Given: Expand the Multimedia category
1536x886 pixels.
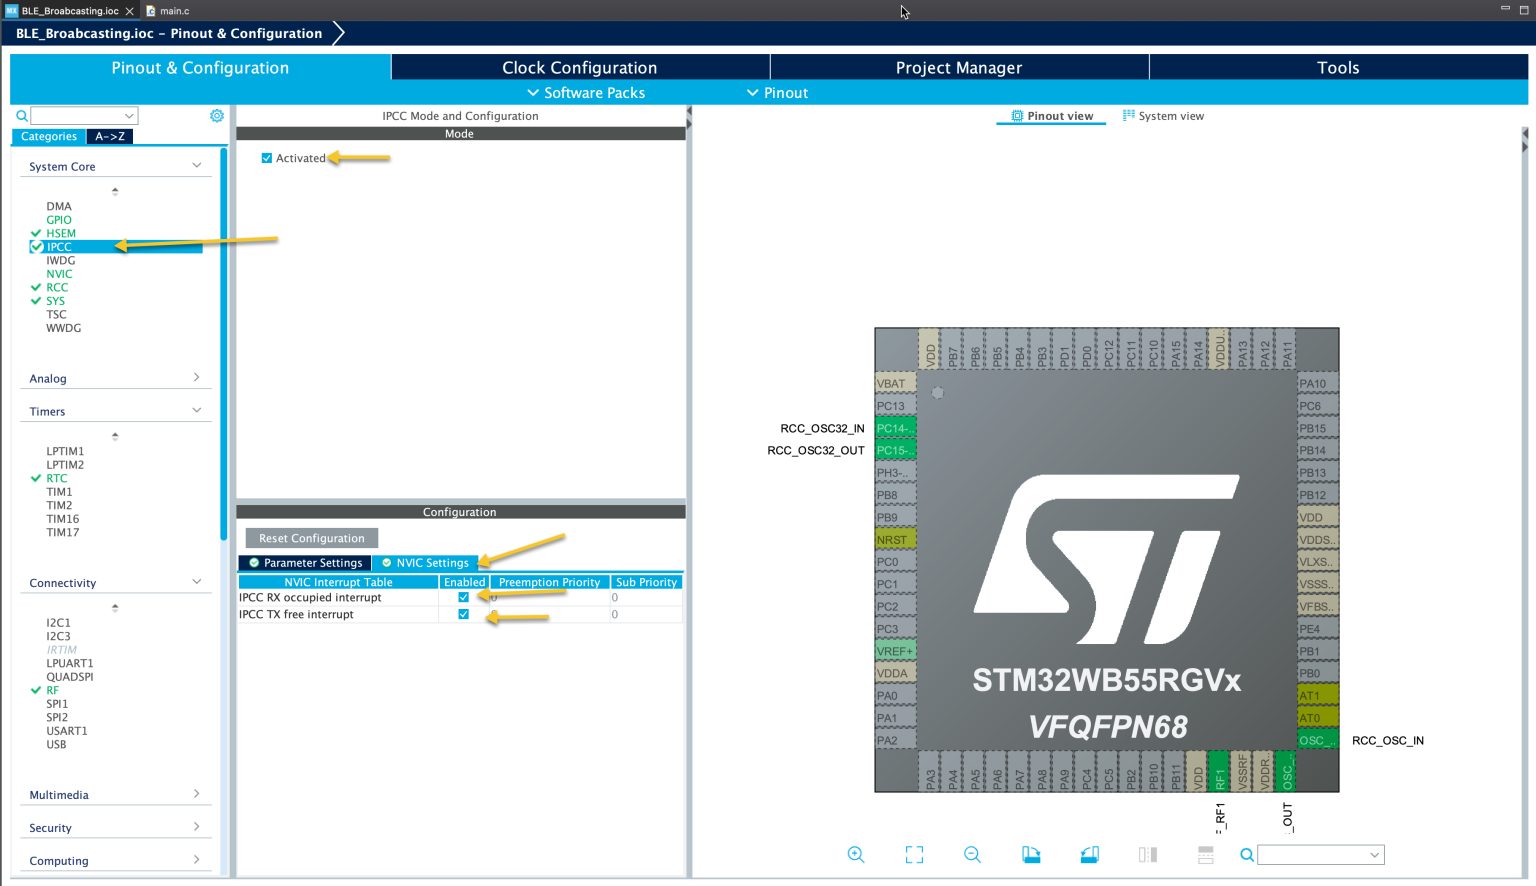Looking at the screenshot, I should 196,794.
